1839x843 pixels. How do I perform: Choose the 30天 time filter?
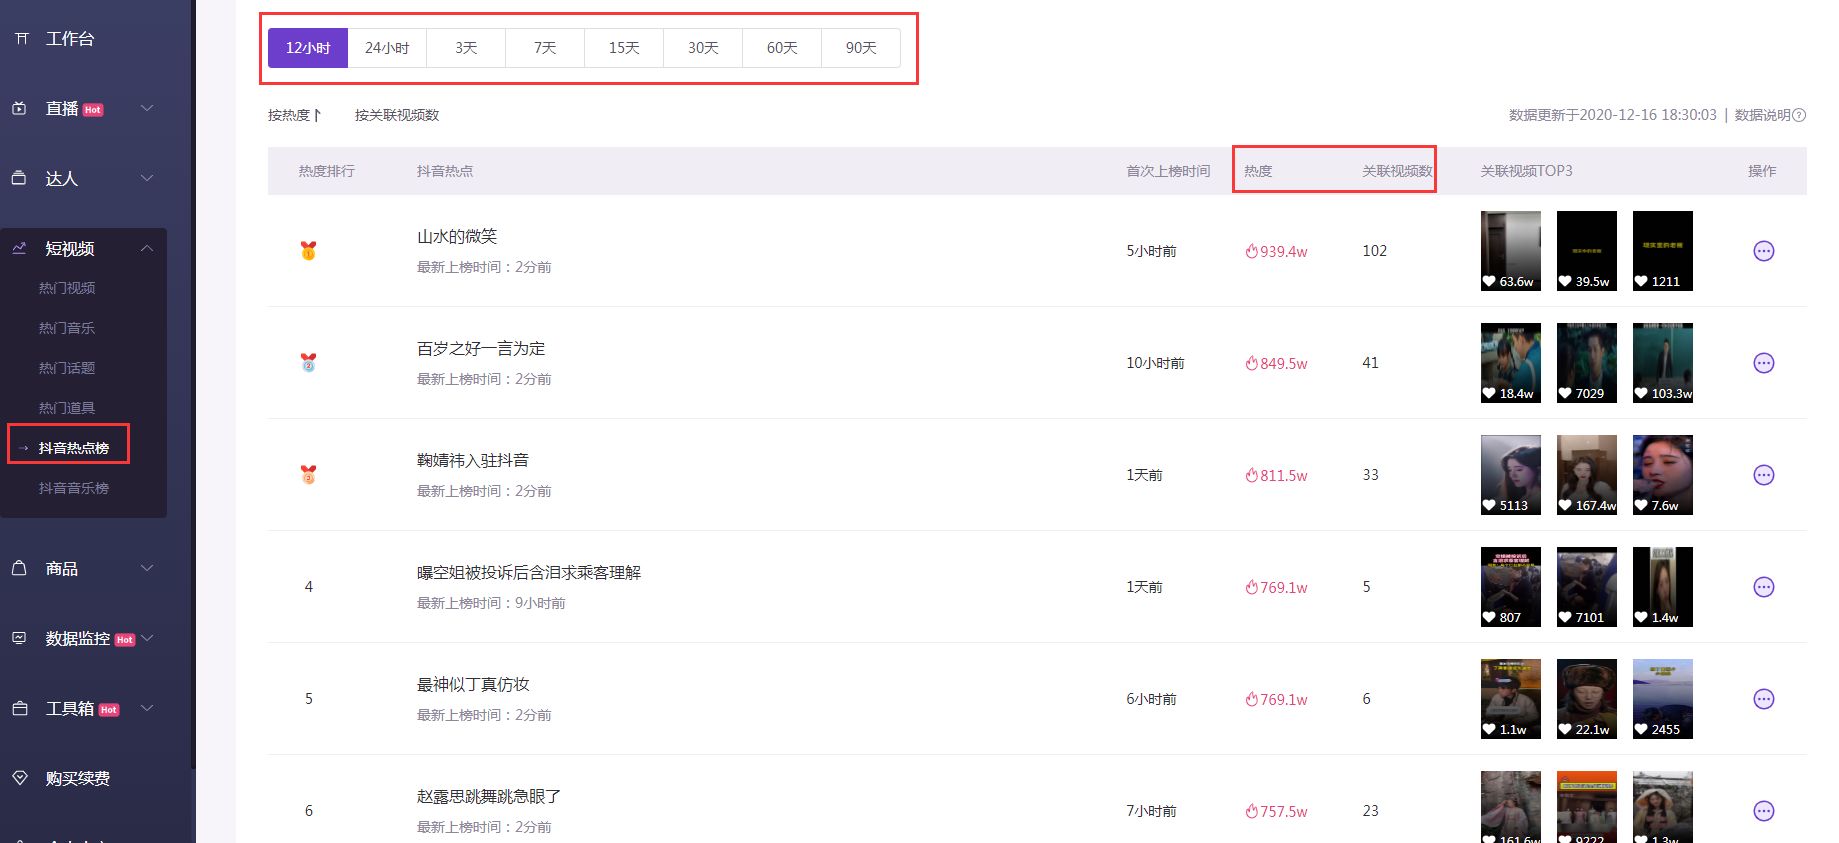point(703,48)
